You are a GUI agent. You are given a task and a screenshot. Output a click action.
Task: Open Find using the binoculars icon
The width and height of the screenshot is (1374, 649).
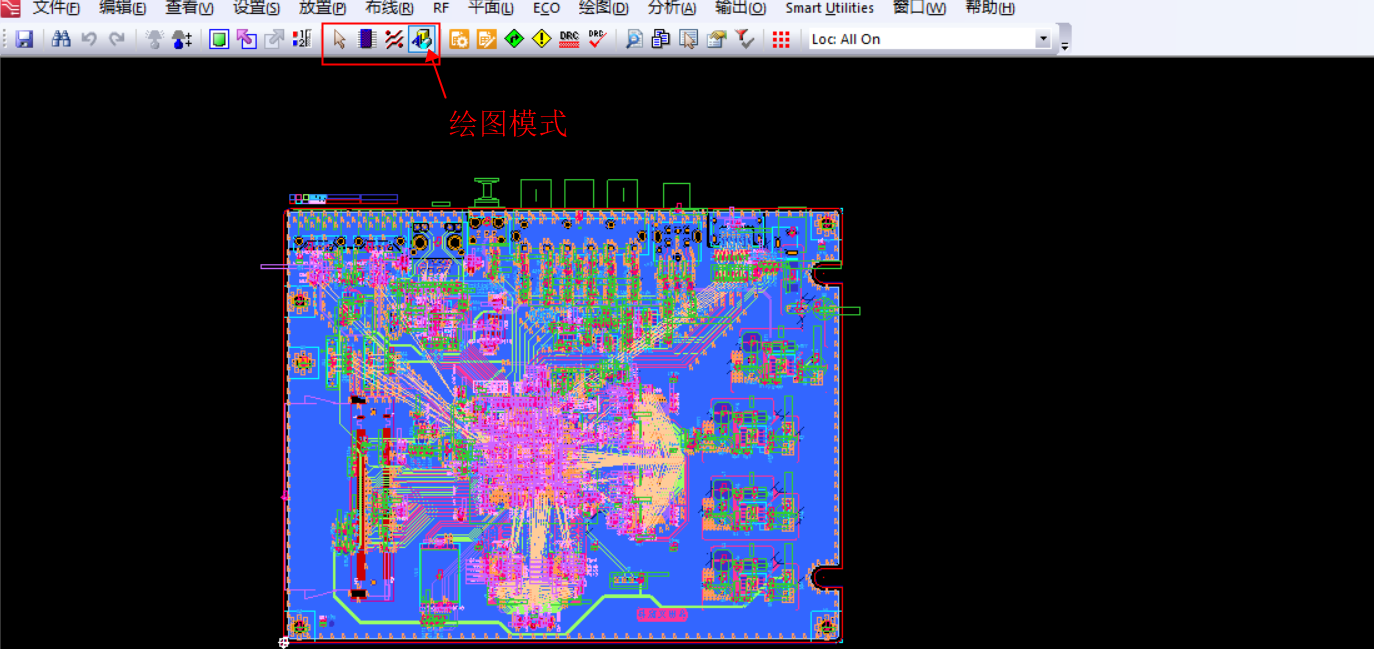(60, 39)
